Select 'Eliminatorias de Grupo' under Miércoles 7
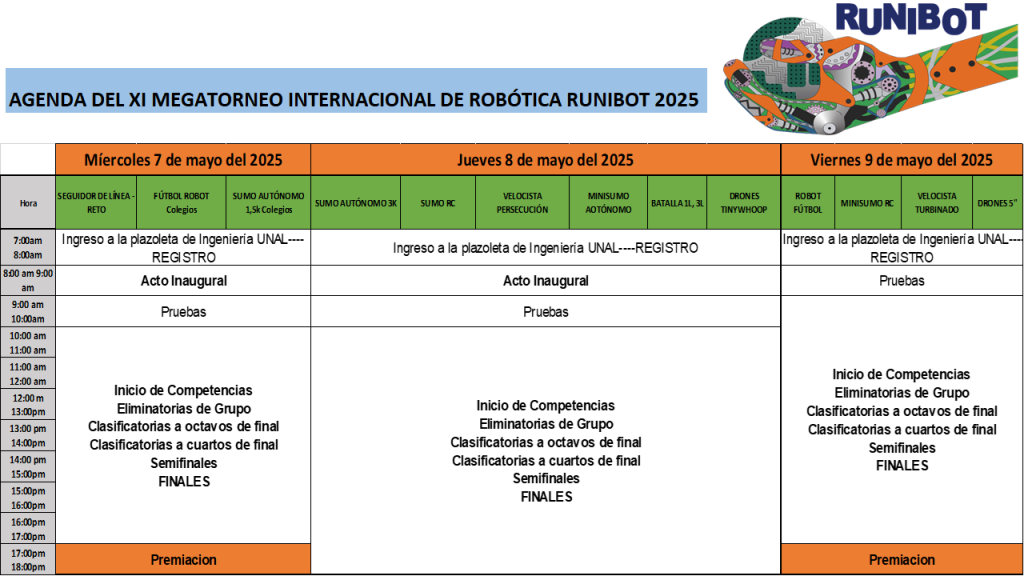Image resolution: width=1024 pixels, height=576 pixels. click(x=184, y=409)
